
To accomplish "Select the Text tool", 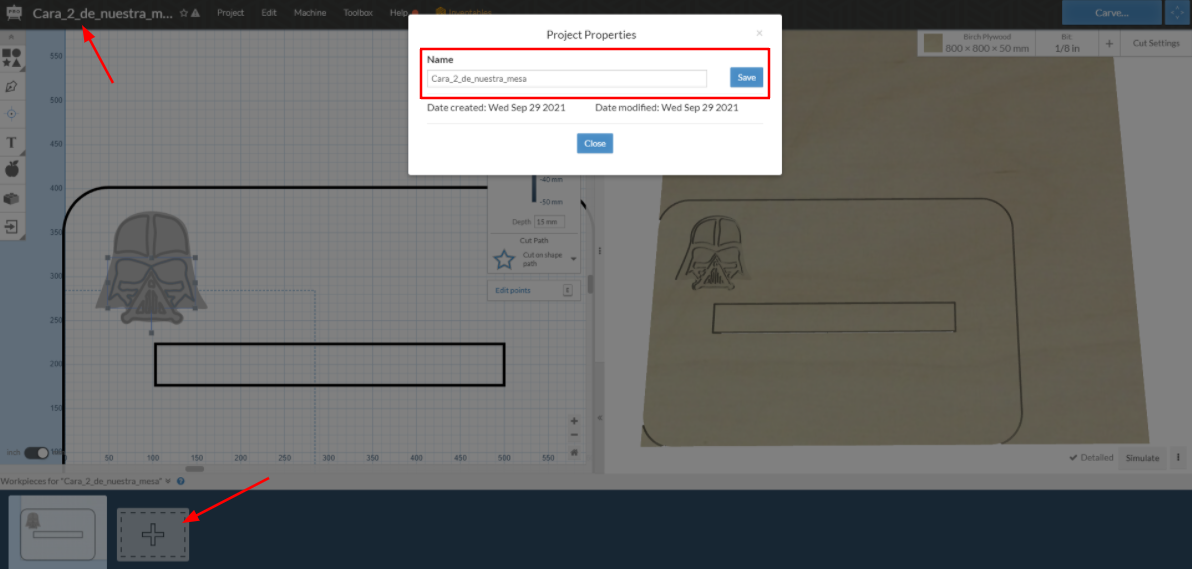I will pos(11,142).
